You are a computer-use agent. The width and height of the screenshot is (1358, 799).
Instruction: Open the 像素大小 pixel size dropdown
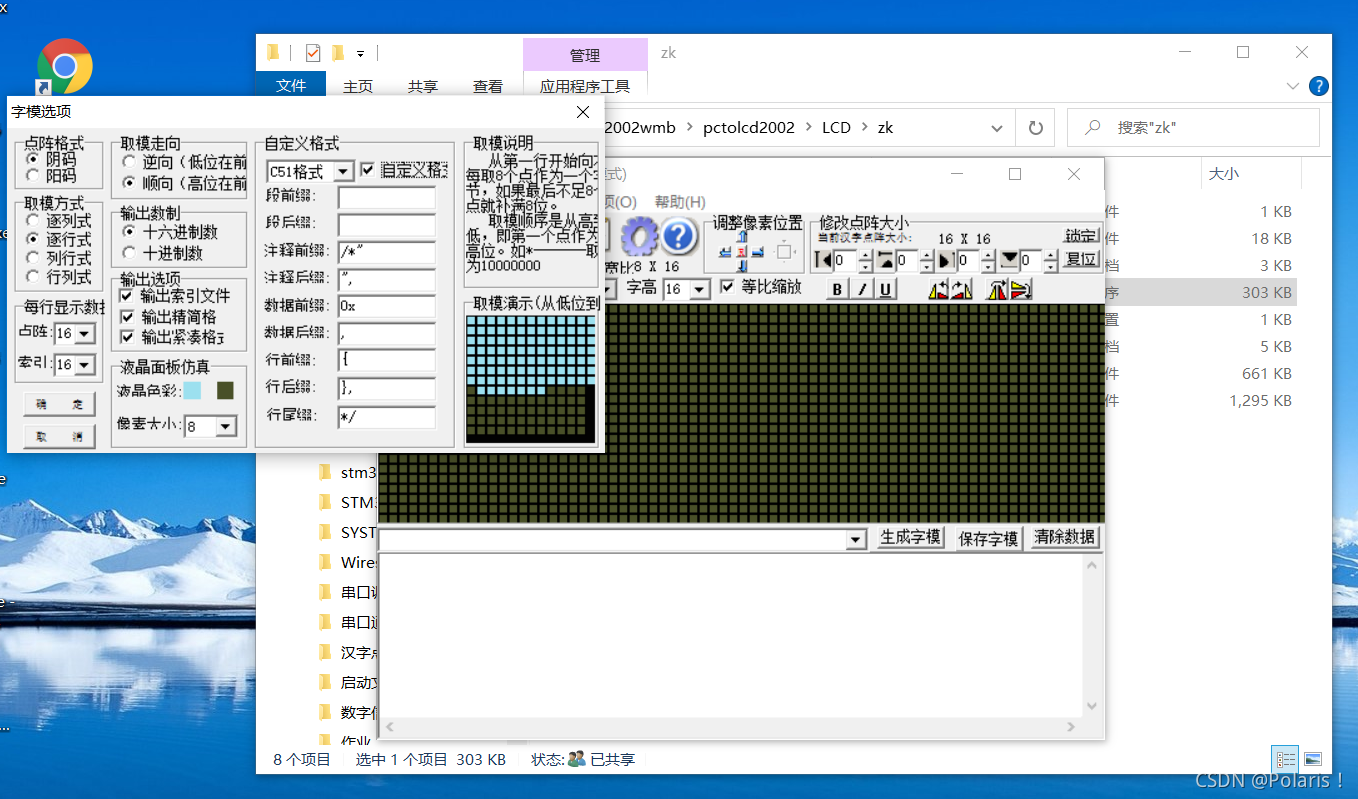tap(222, 425)
